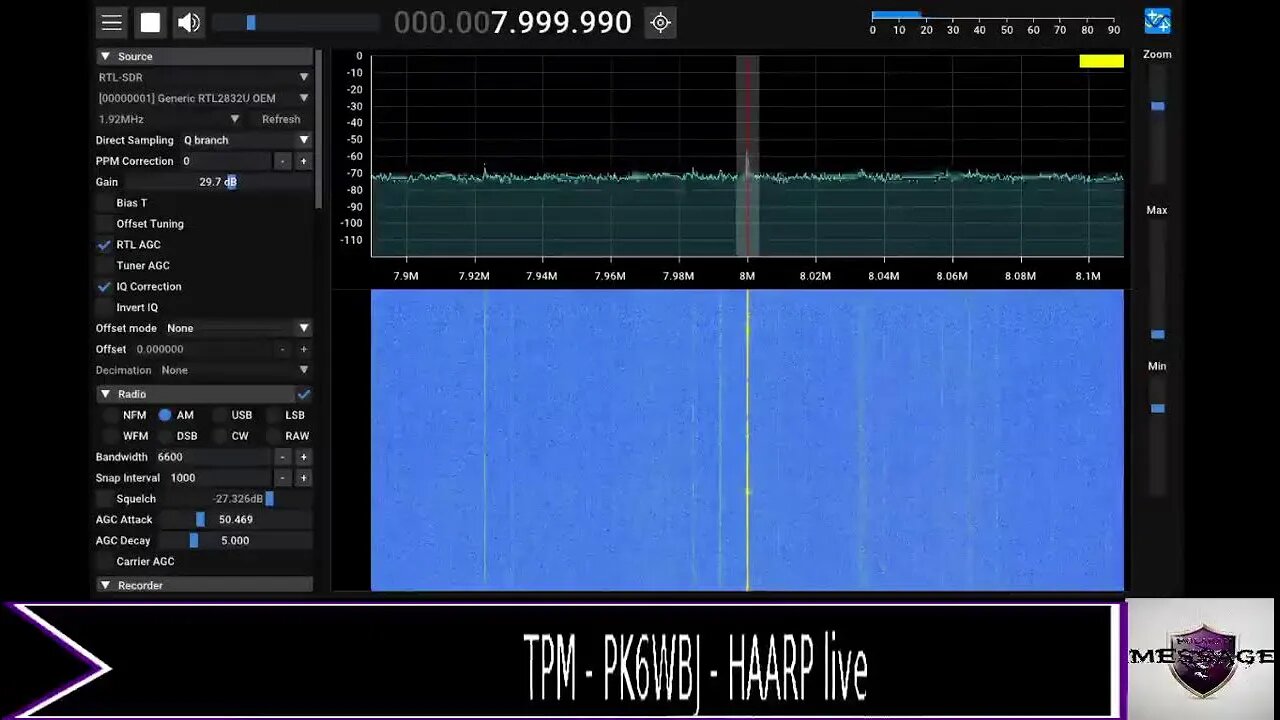
Task: Click the Snap Interval field 1000
Action: pyautogui.click(x=219, y=478)
